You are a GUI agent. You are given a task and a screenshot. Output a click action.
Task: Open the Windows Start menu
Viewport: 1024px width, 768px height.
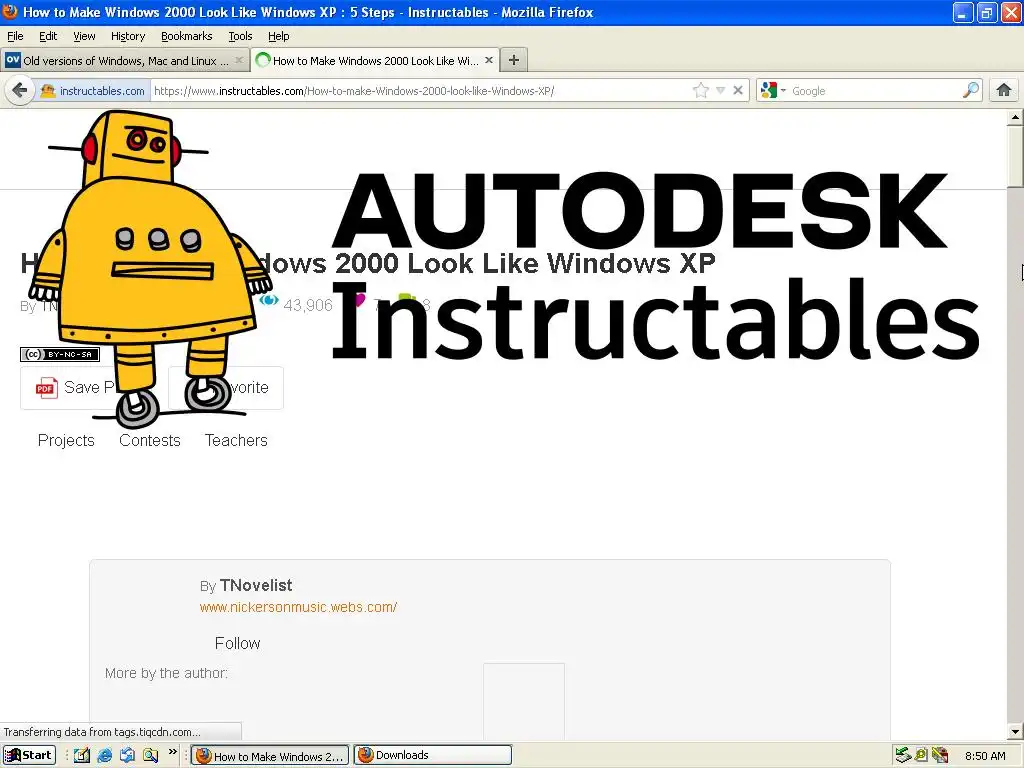click(x=29, y=755)
